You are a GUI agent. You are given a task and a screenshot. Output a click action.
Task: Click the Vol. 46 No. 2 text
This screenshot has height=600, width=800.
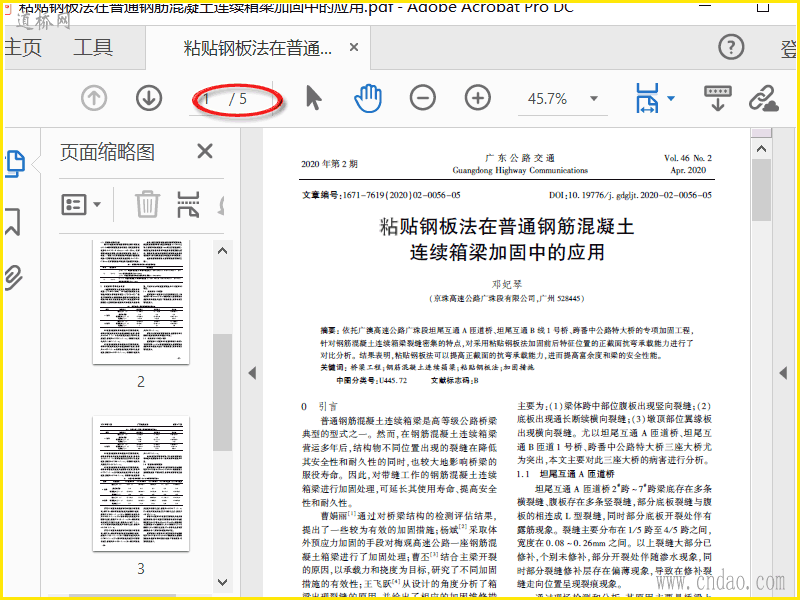pos(688,158)
